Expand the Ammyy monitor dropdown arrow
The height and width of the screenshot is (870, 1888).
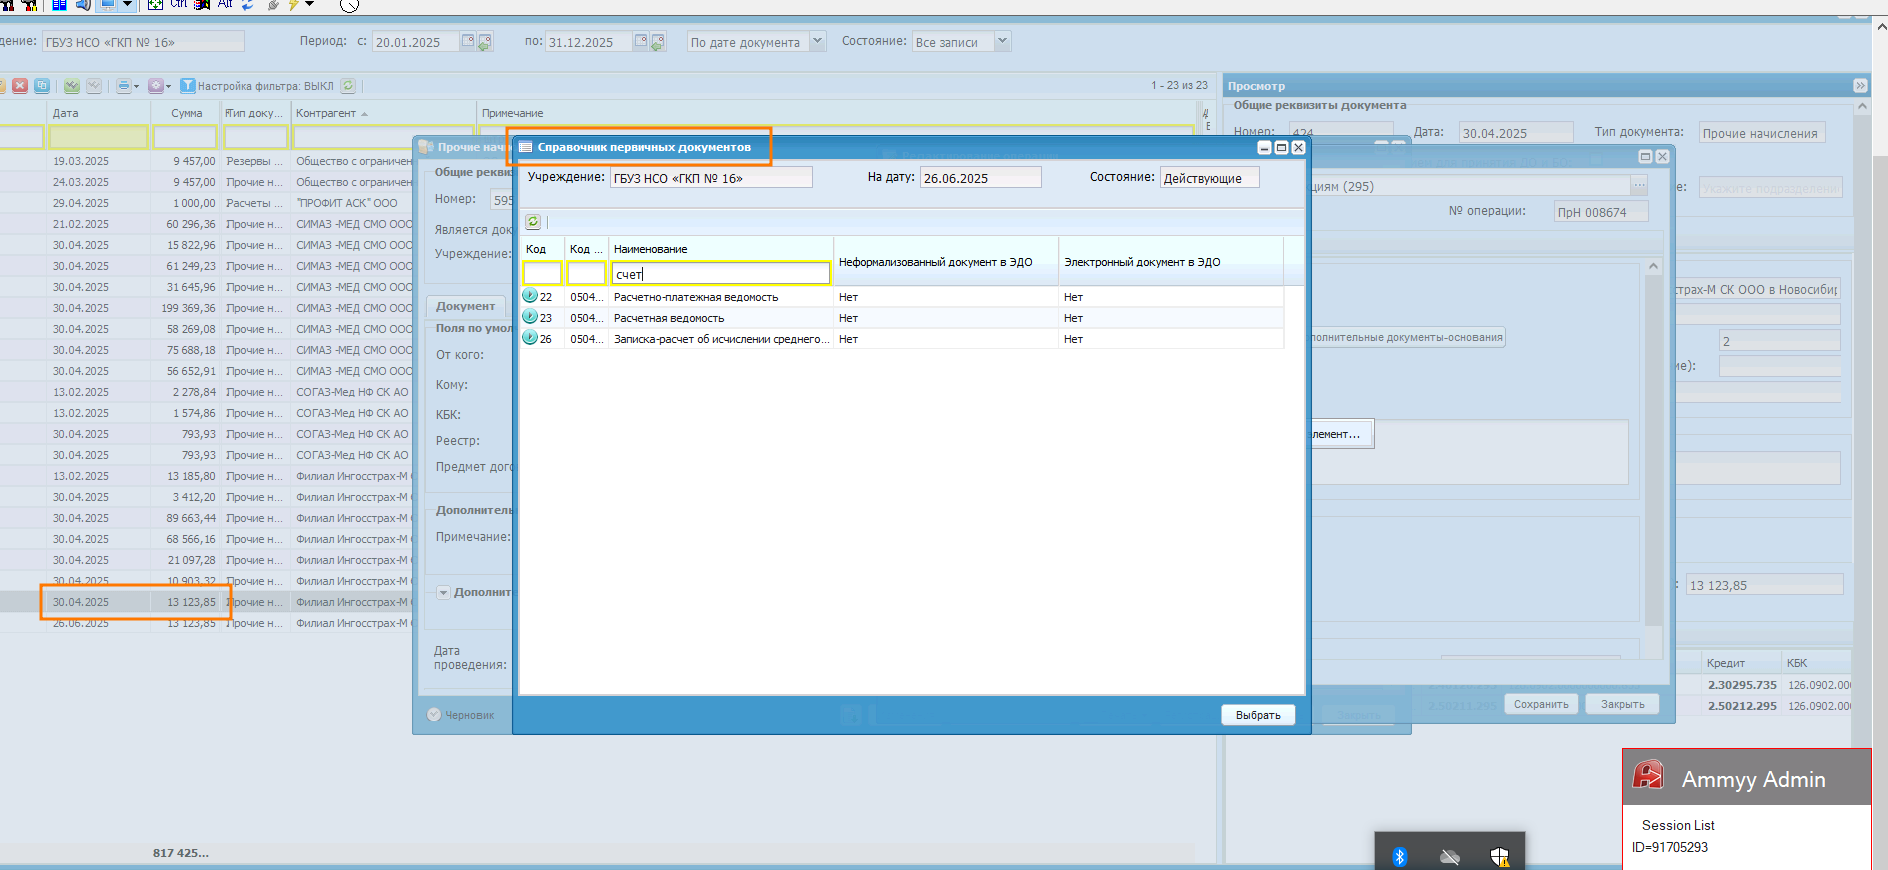(x=127, y=4)
